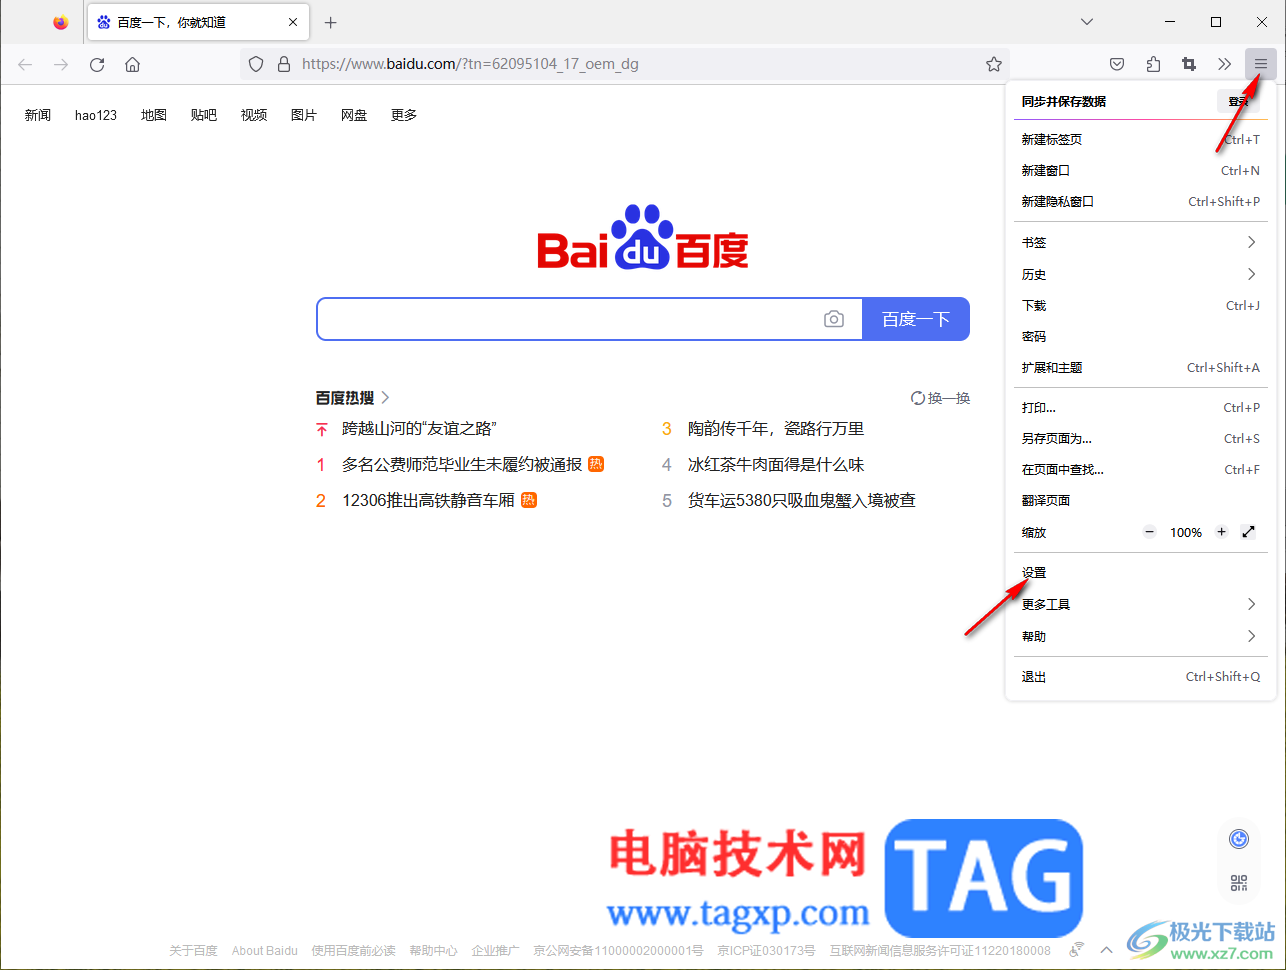1286x970 pixels.
Task: Decrease zoom with the minus control
Action: pos(1148,531)
